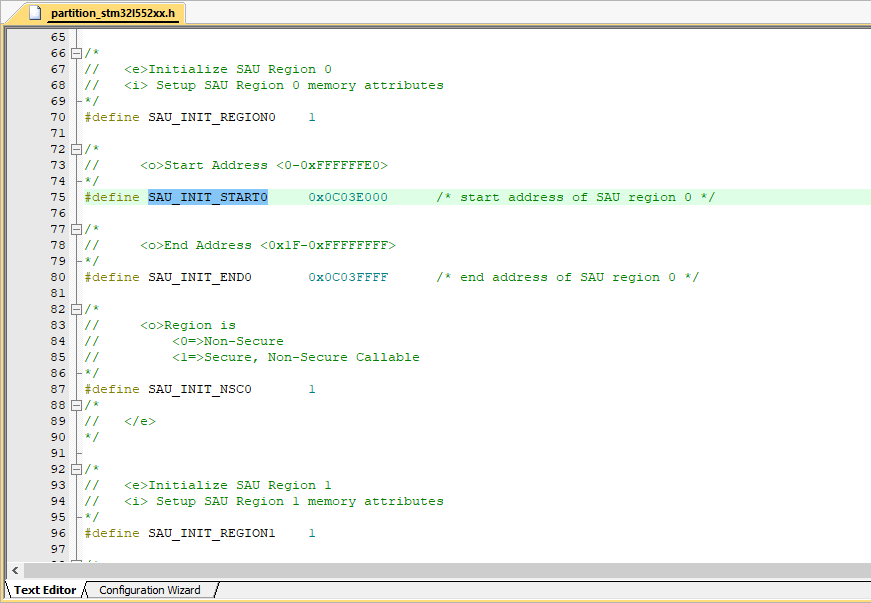The image size is (871, 603).
Task: Click the value 0x0C03E000
Action: click(348, 197)
